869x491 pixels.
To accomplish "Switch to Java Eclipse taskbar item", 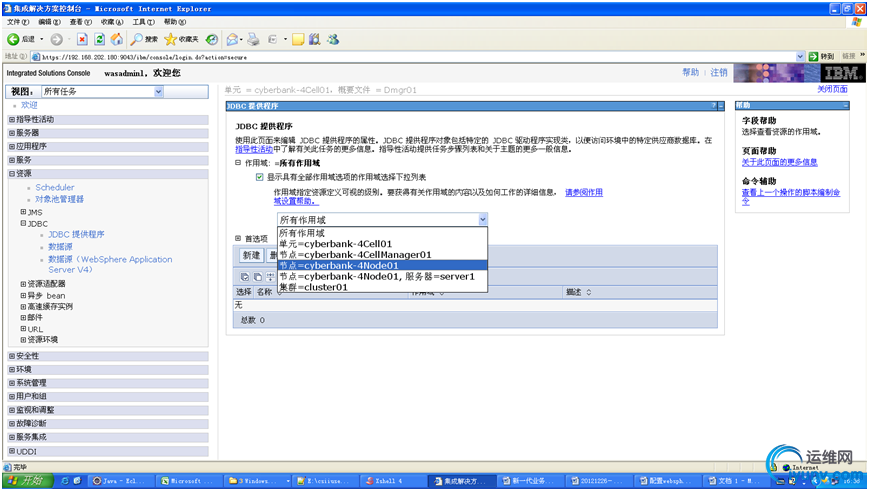I will click(x=121, y=480).
